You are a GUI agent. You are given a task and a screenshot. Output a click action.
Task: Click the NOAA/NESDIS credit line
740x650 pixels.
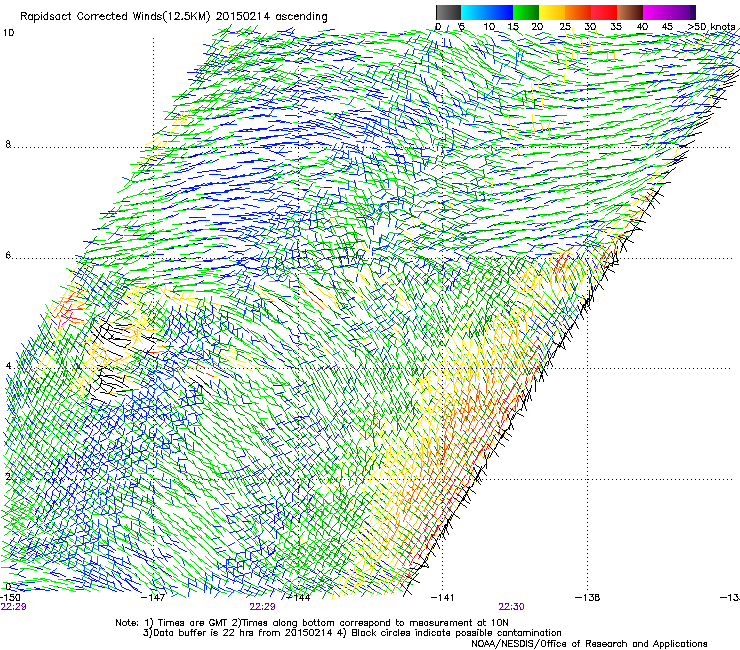[589, 644]
